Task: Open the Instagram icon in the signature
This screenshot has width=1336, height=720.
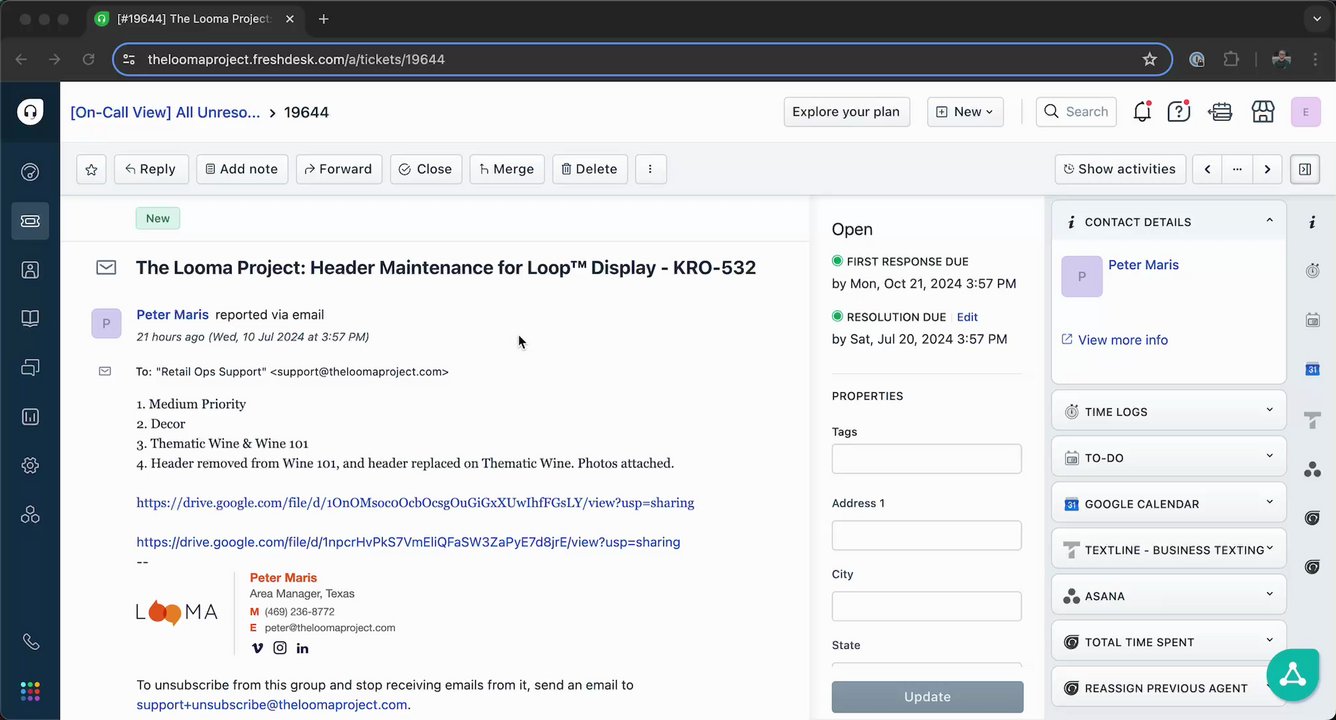Action: (280, 648)
